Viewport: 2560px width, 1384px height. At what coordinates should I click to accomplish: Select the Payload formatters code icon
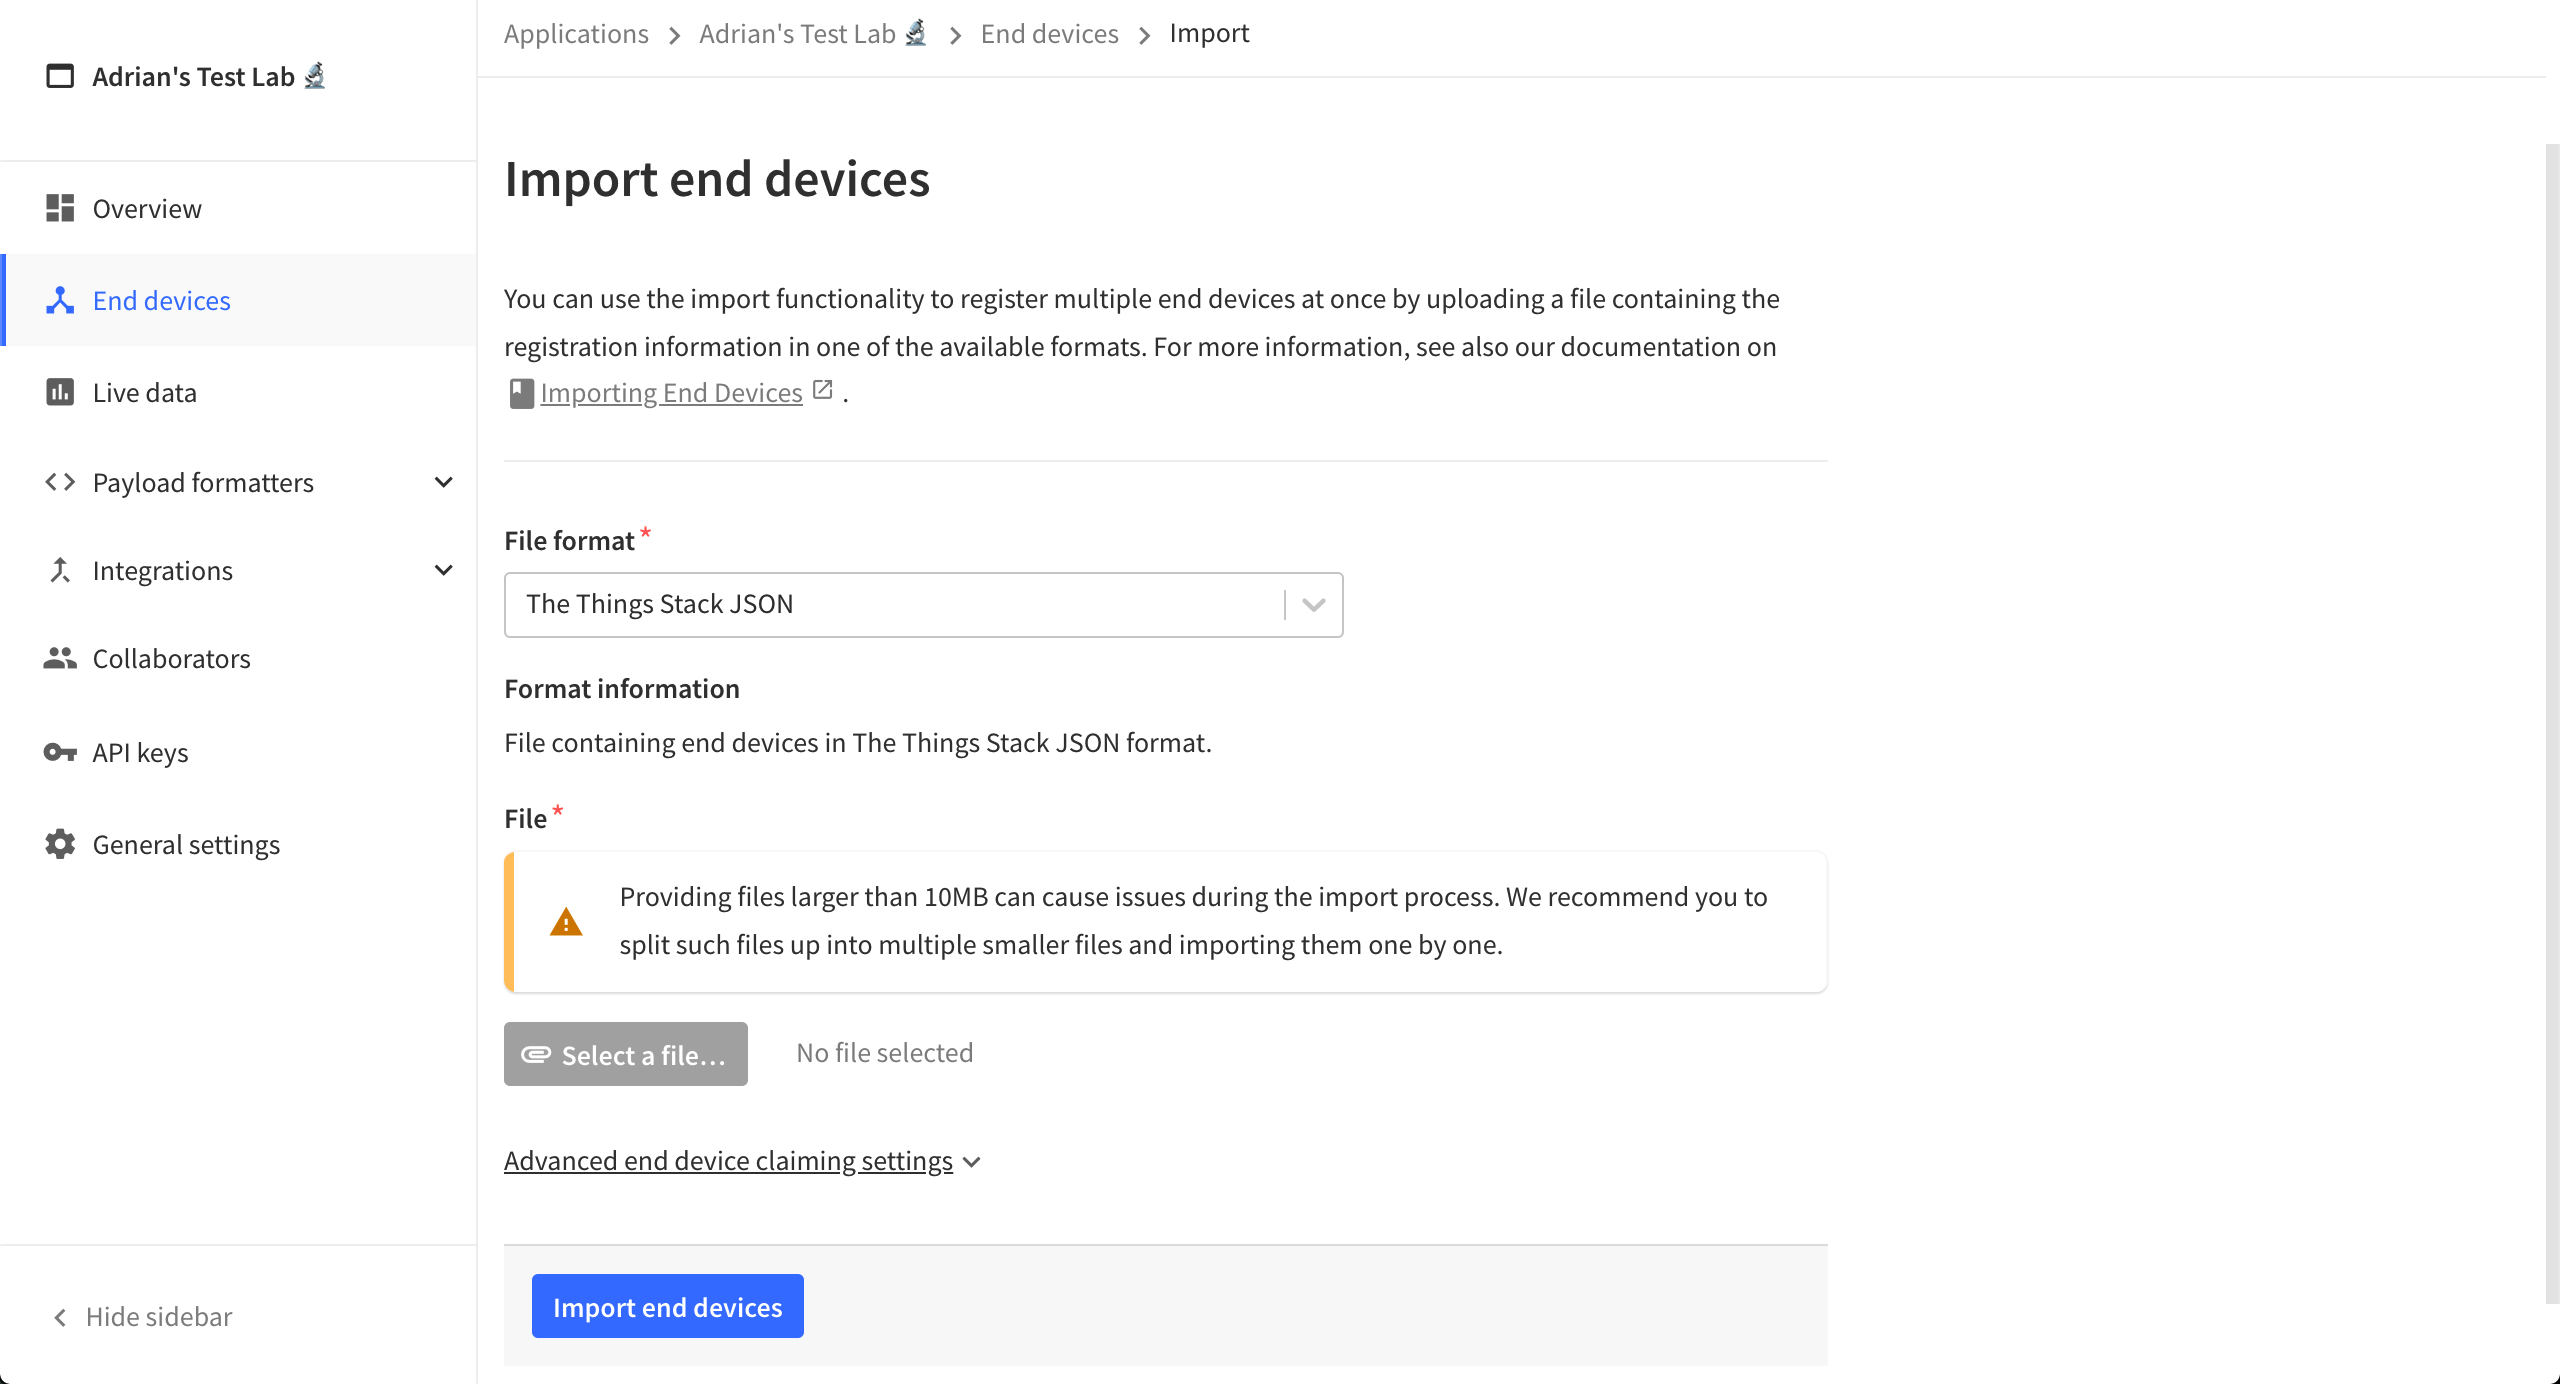59,482
